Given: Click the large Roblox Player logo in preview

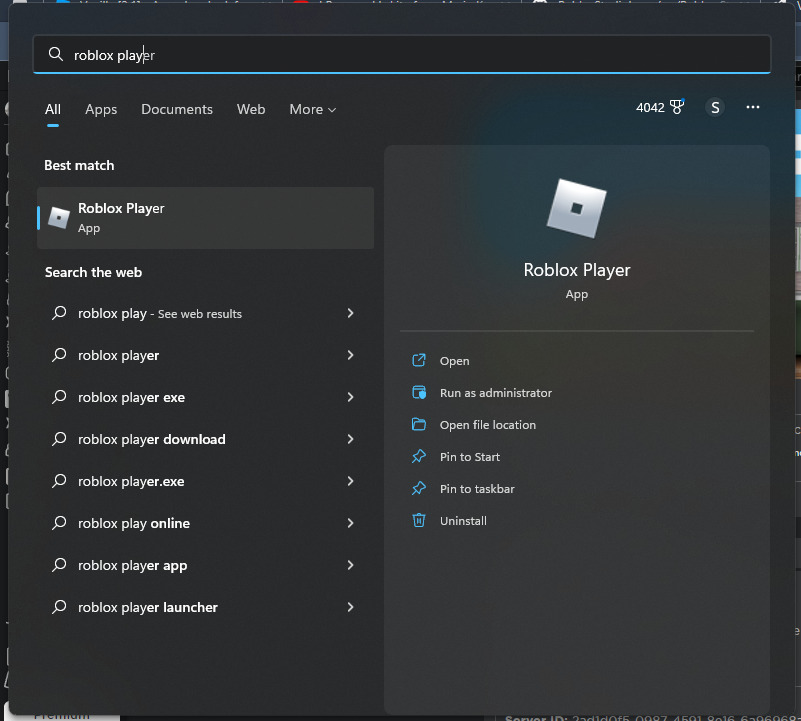Looking at the screenshot, I should (577, 208).
